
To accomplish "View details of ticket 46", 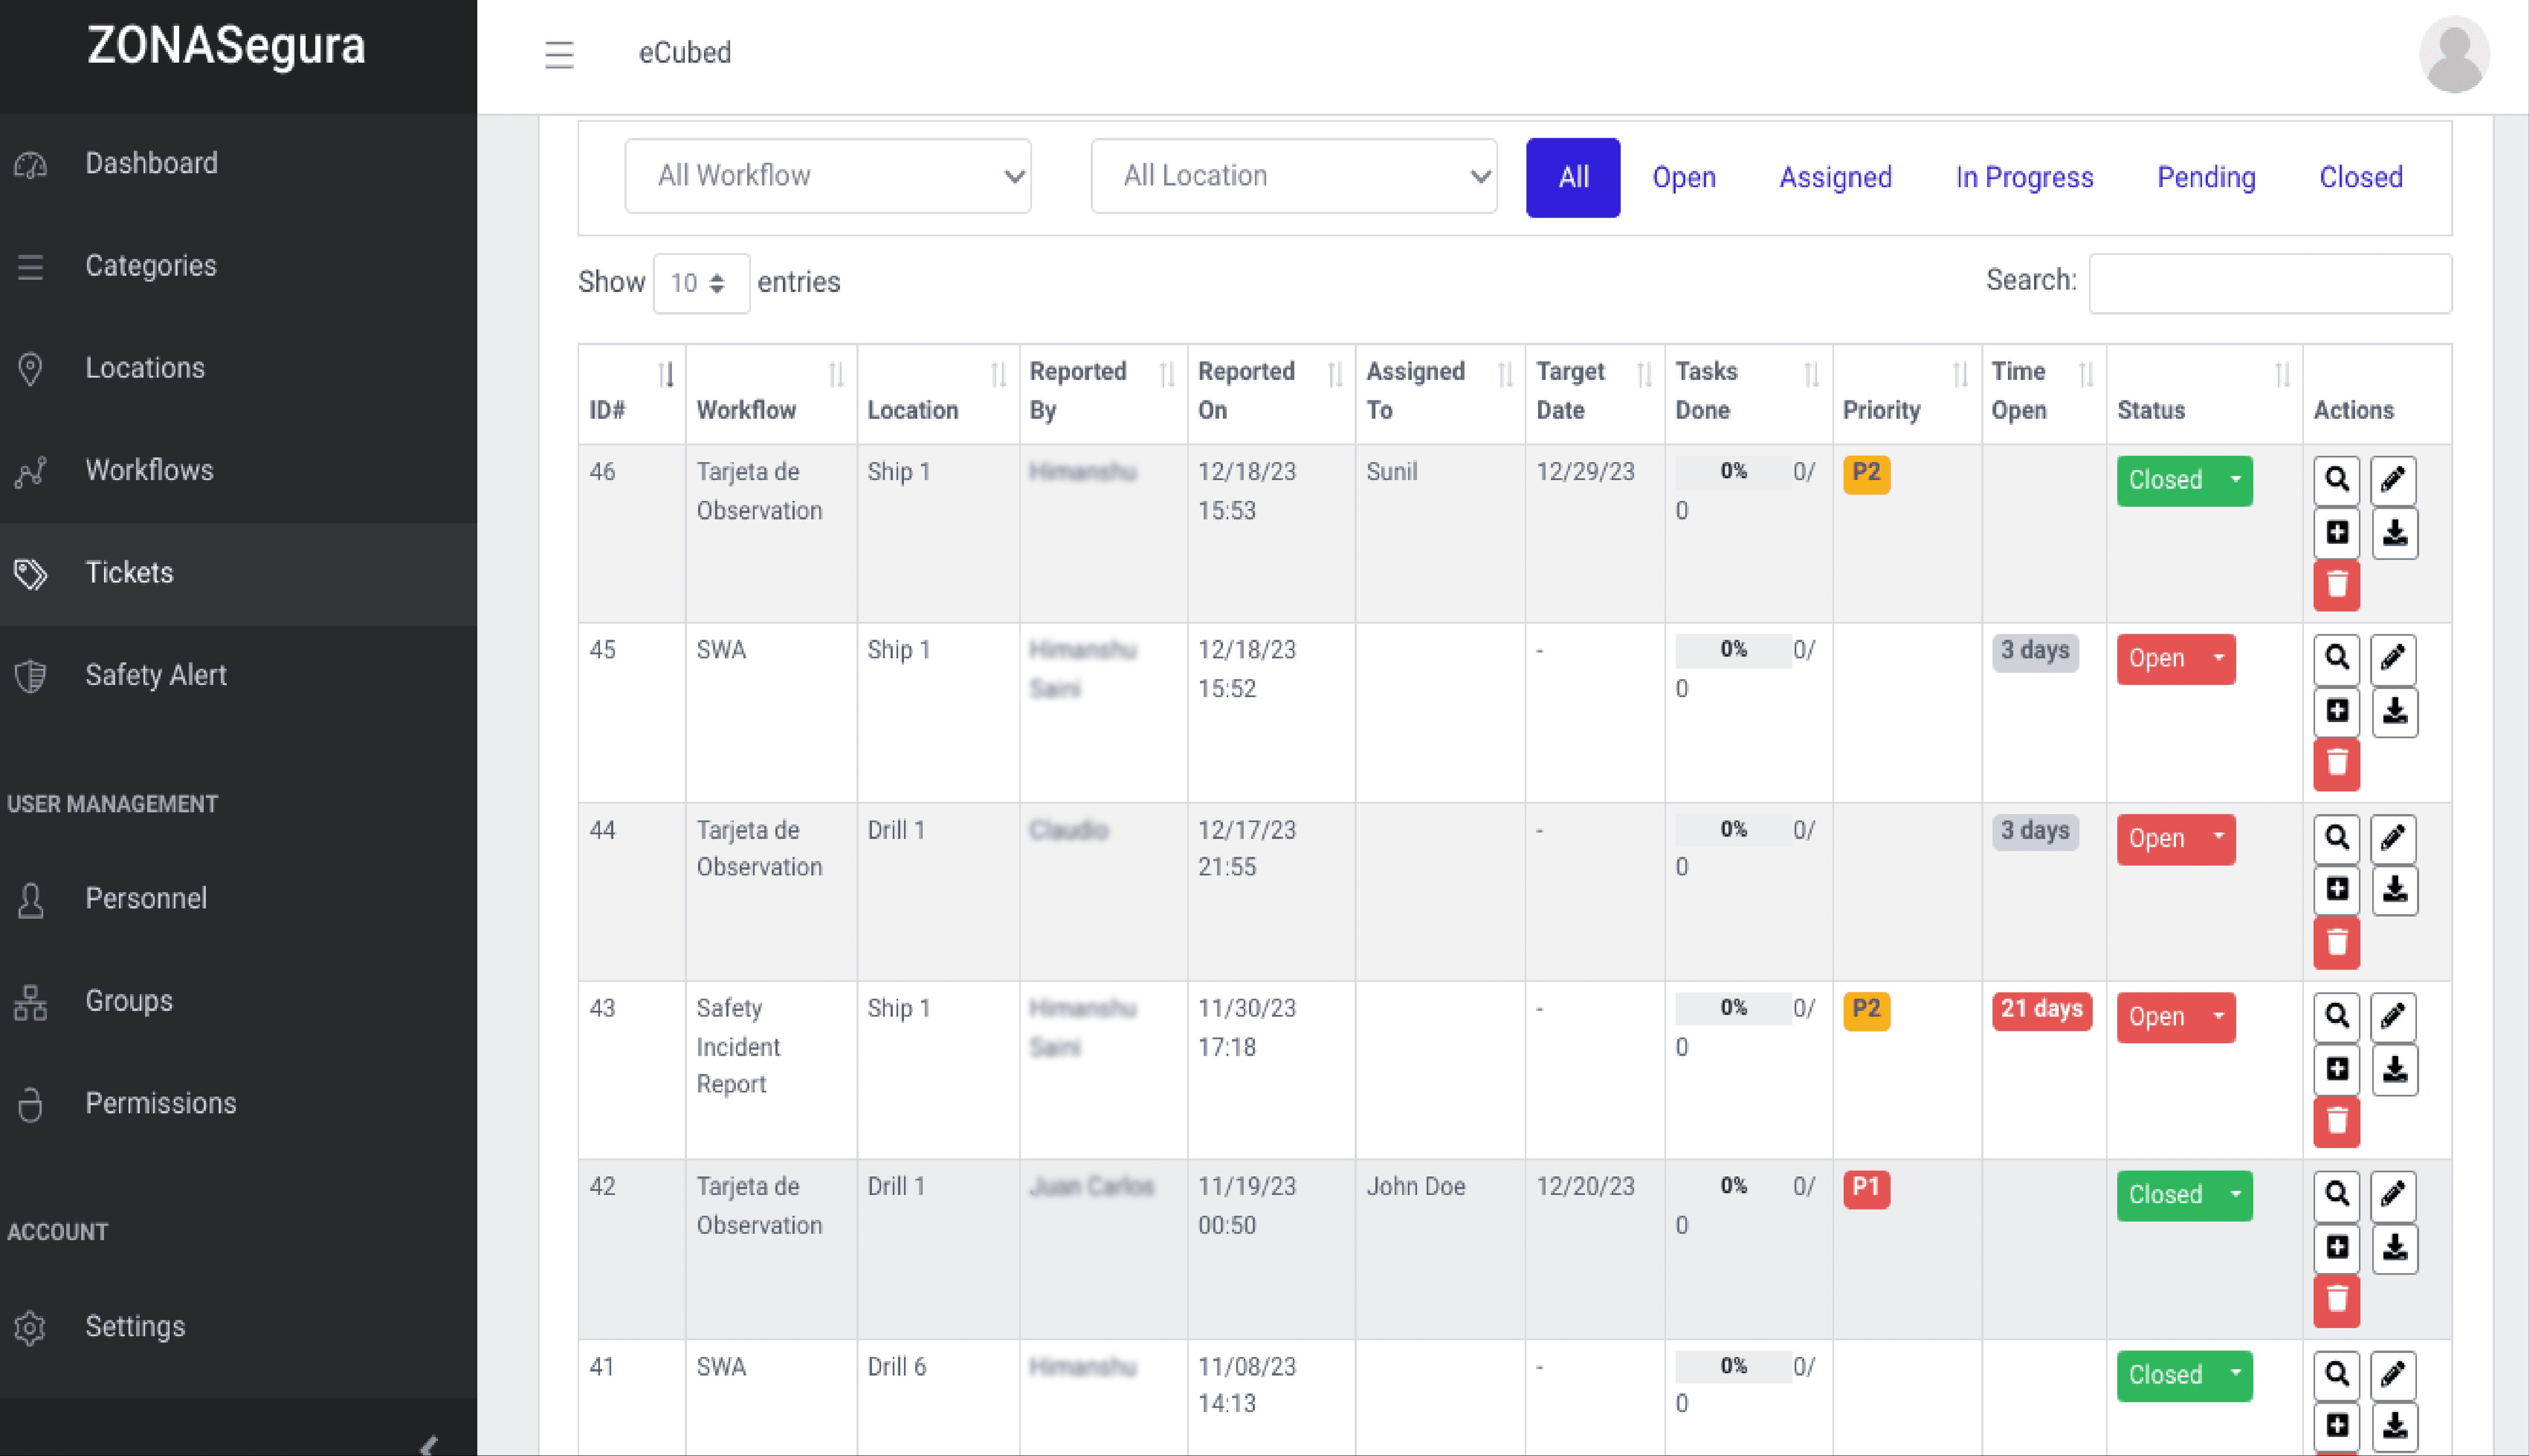I will [2336, 480].
